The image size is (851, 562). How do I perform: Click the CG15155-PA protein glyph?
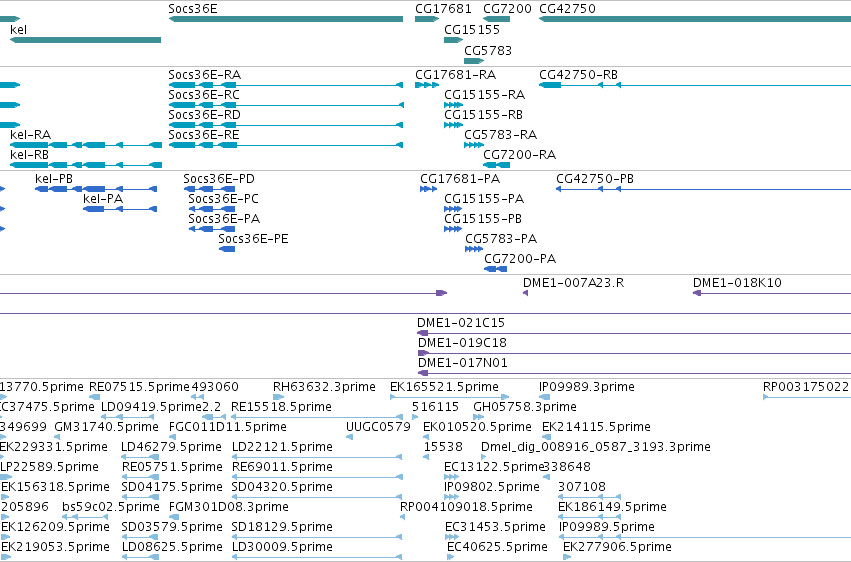coord(453,209)
